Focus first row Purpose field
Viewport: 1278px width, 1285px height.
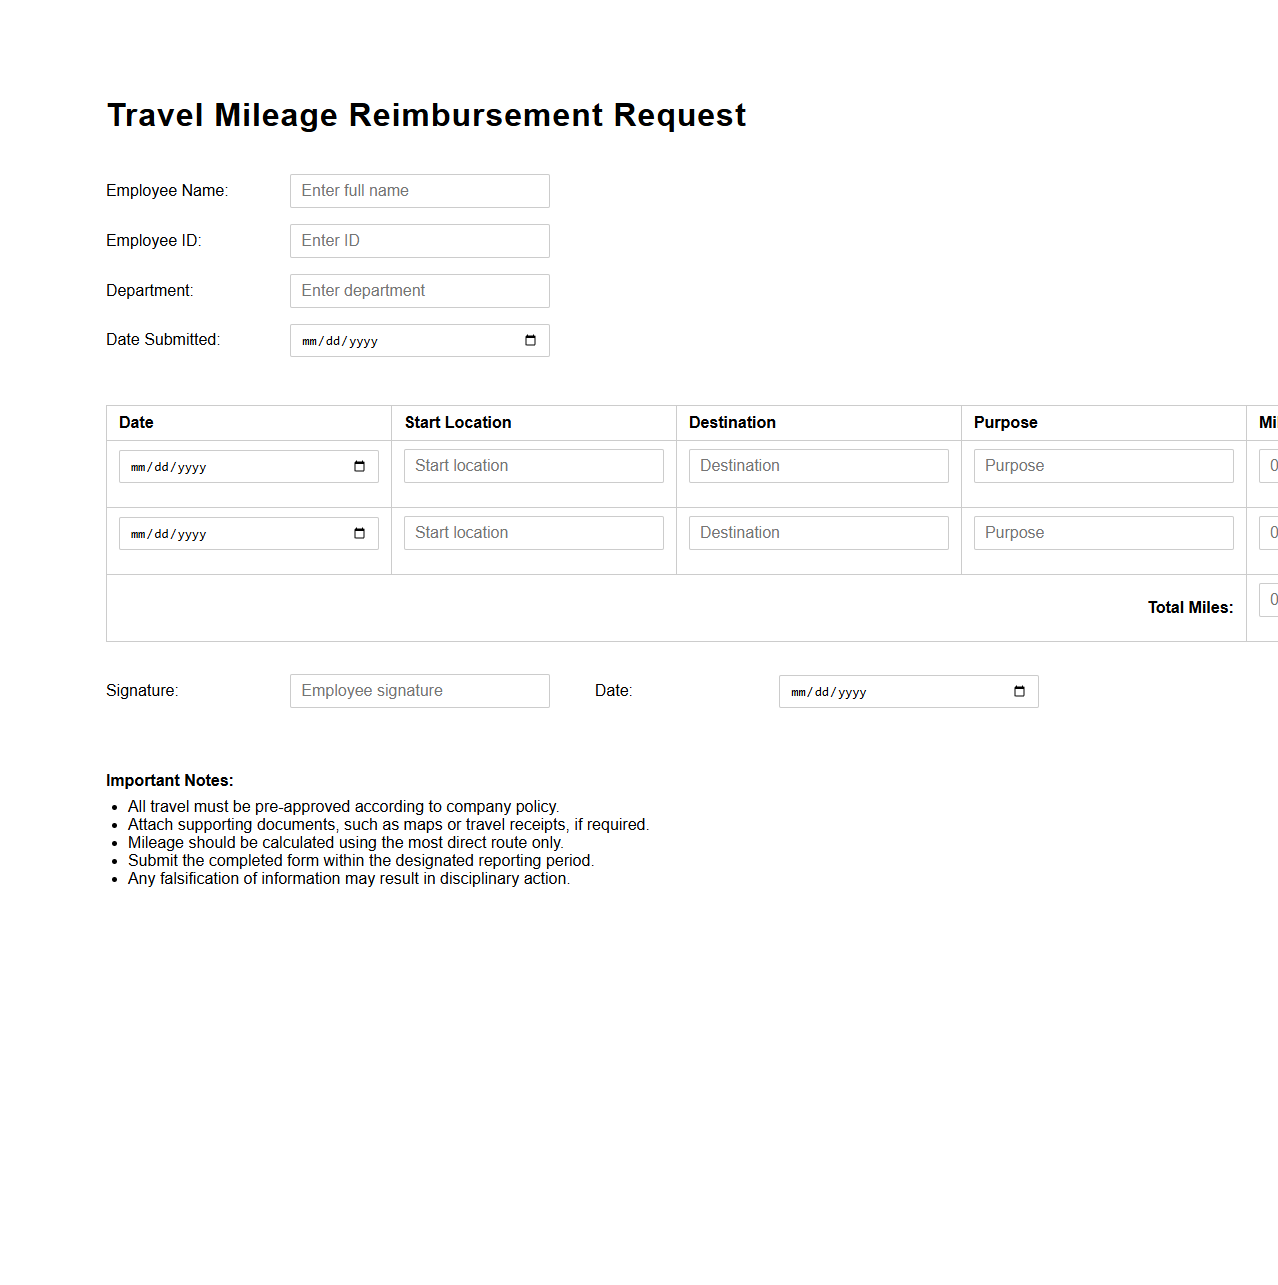(x=1103, y=466)
